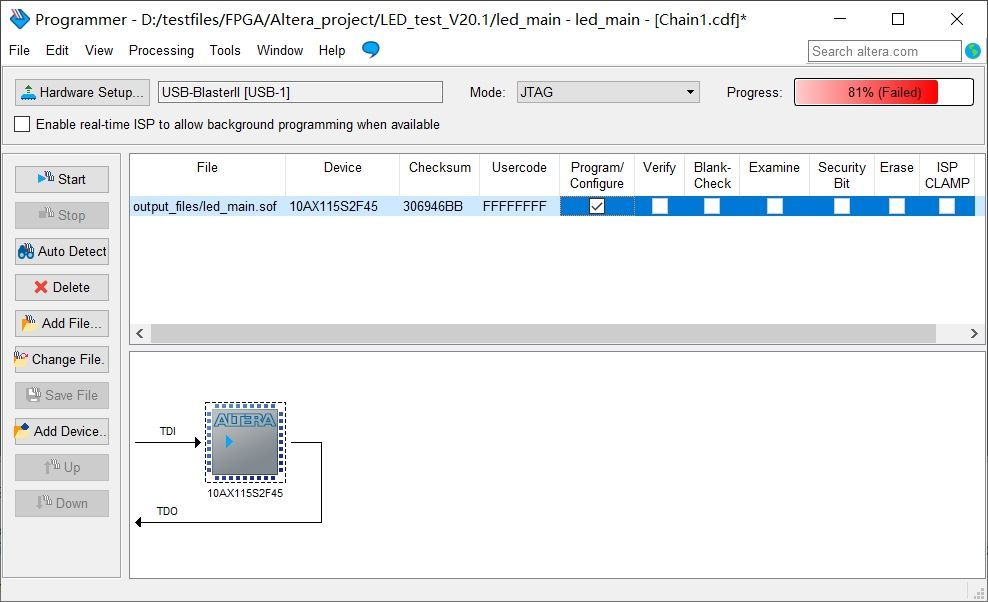This screenshot has width=988, height=602.
Task: Click Change File button
Action: pyautogui.click(x=62, y=359)
